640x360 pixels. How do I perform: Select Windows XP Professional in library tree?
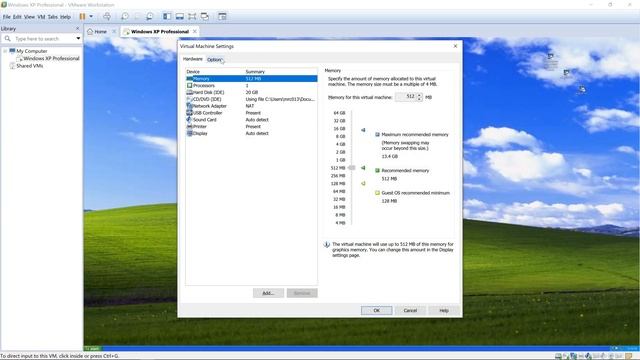(51, 58)
